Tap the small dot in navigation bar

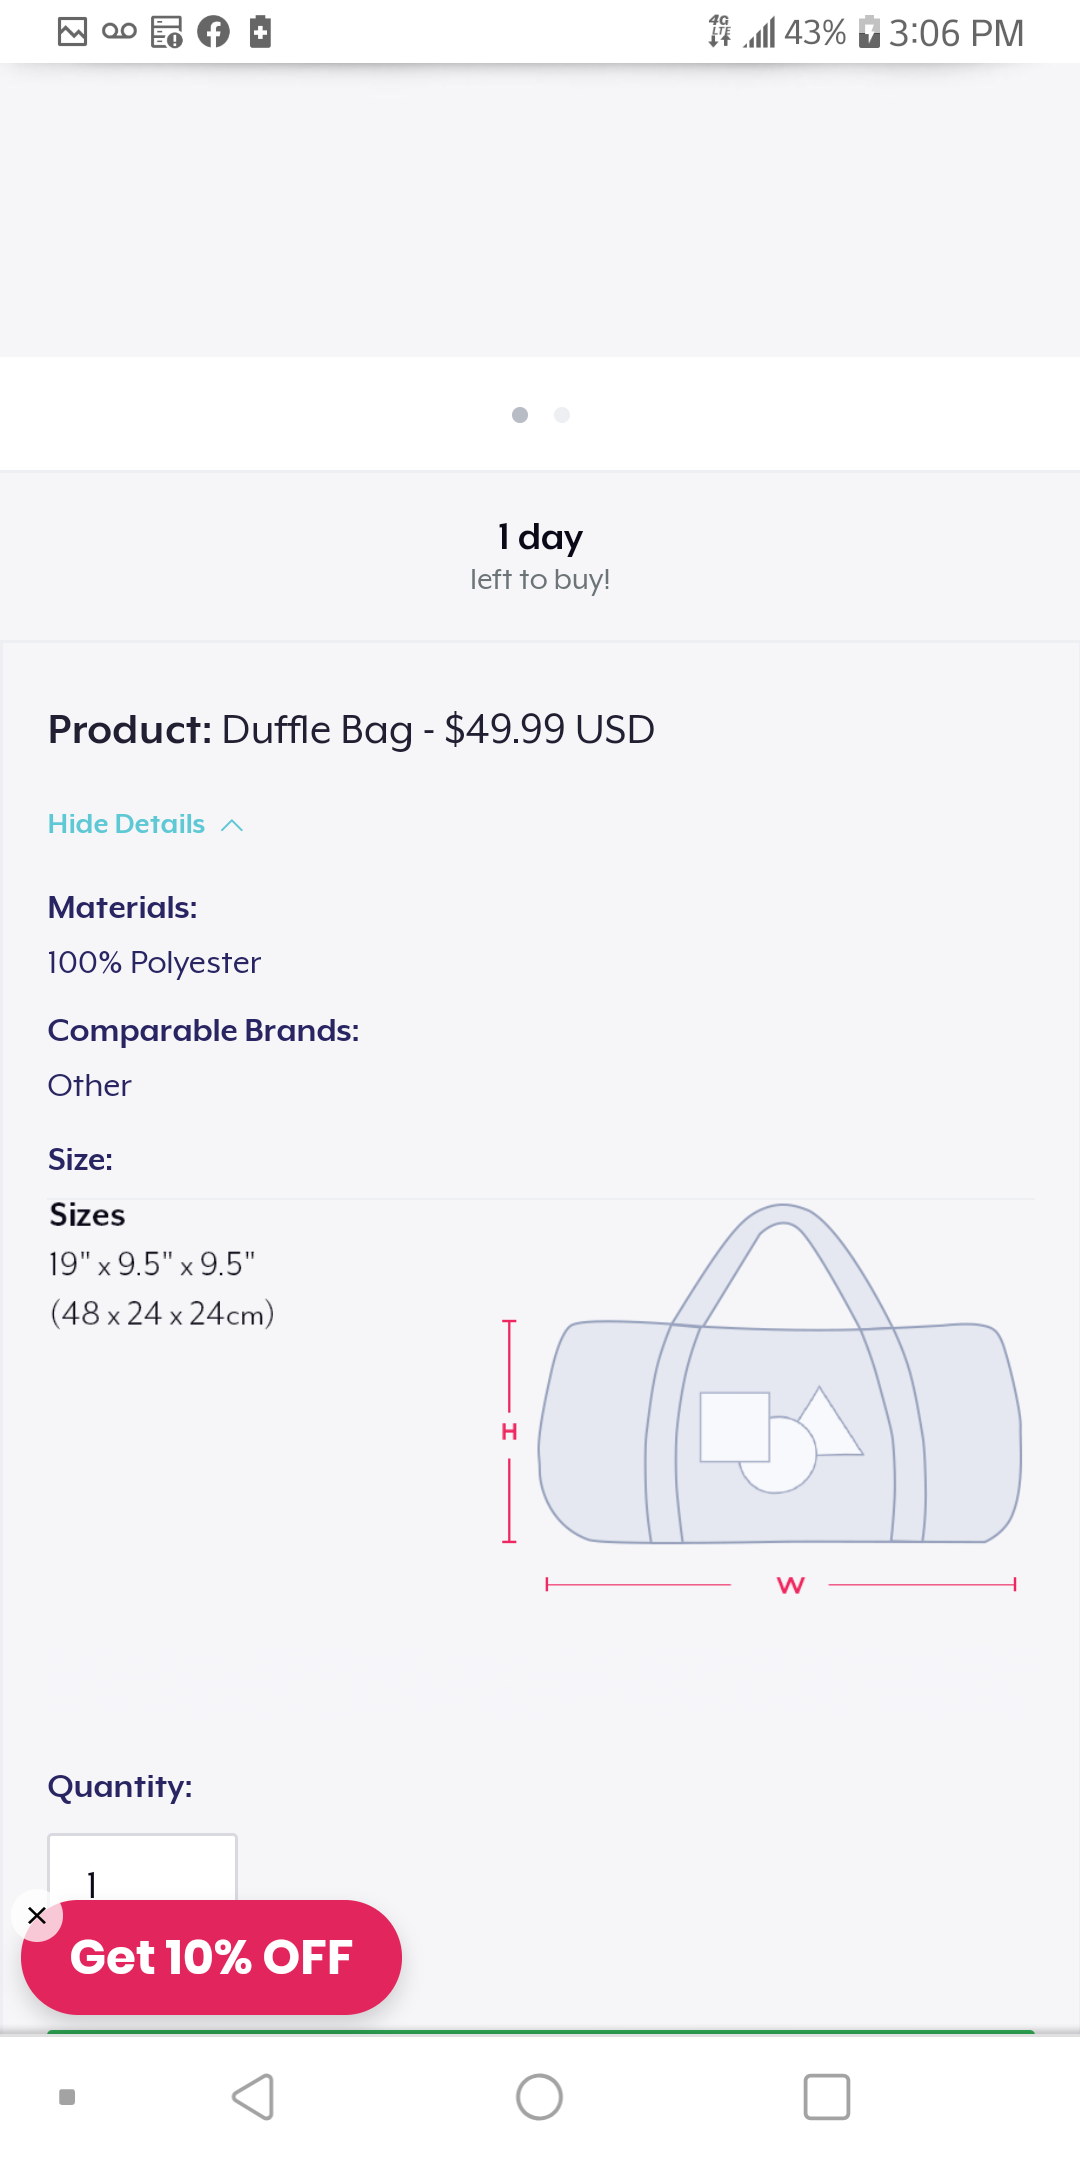[x=67, y=2097]
